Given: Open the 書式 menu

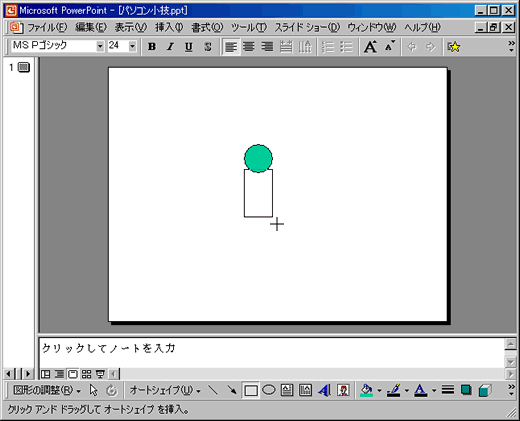Looking at the screenshot, I should (207, 27).
